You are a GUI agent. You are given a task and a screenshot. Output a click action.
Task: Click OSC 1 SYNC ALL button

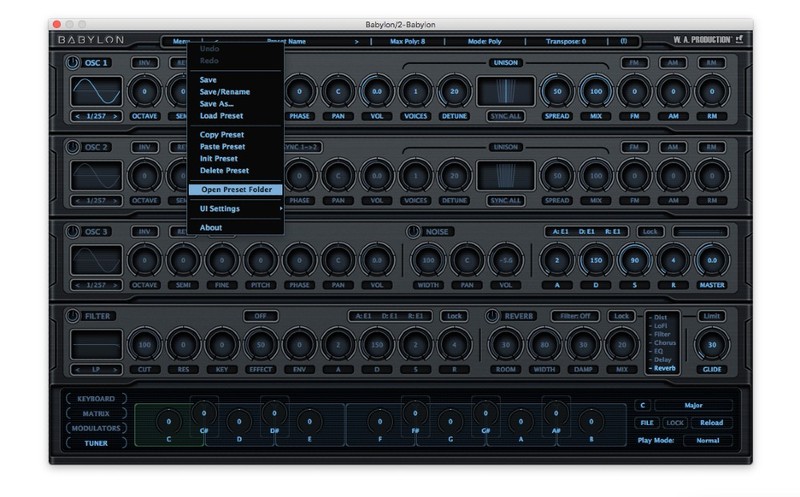coord(503,116)
